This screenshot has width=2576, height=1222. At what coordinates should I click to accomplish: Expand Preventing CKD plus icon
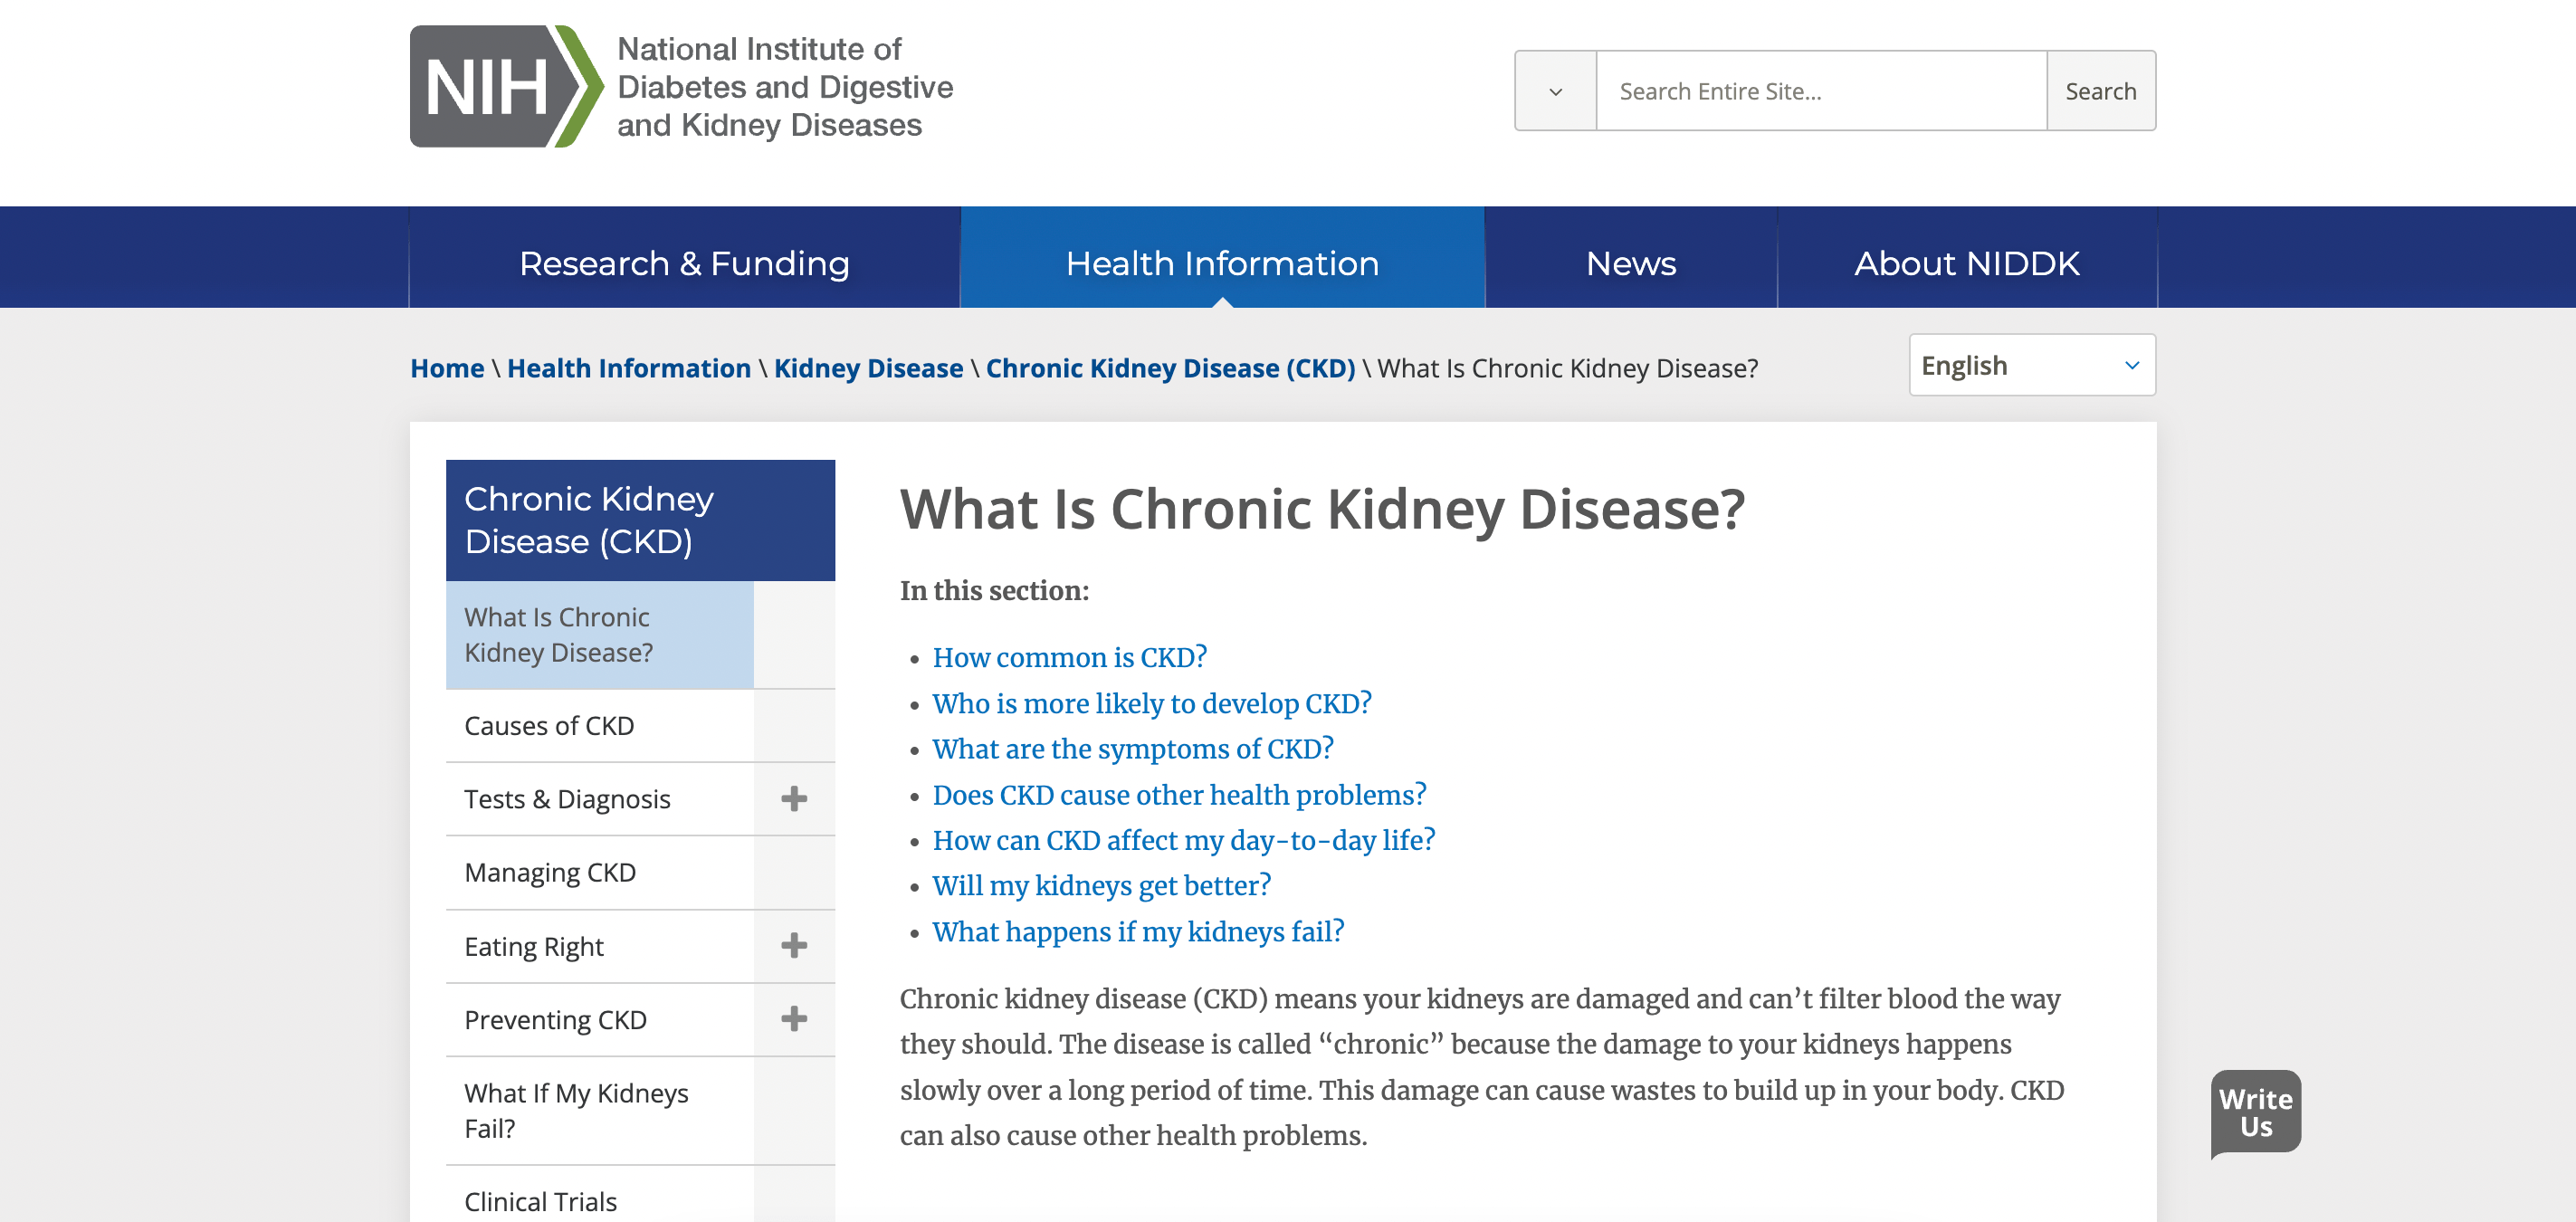click(x=794, y=1020)
